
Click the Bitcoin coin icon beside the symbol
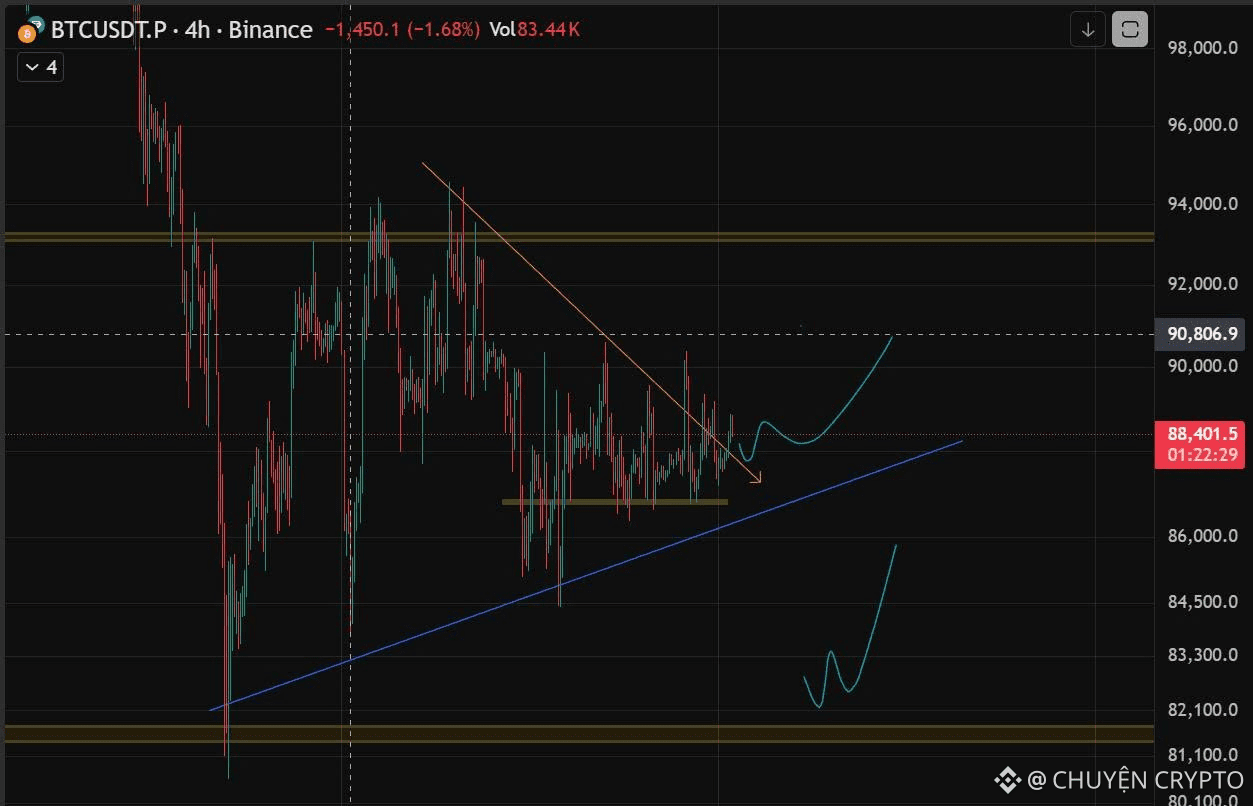pos(28,32)
